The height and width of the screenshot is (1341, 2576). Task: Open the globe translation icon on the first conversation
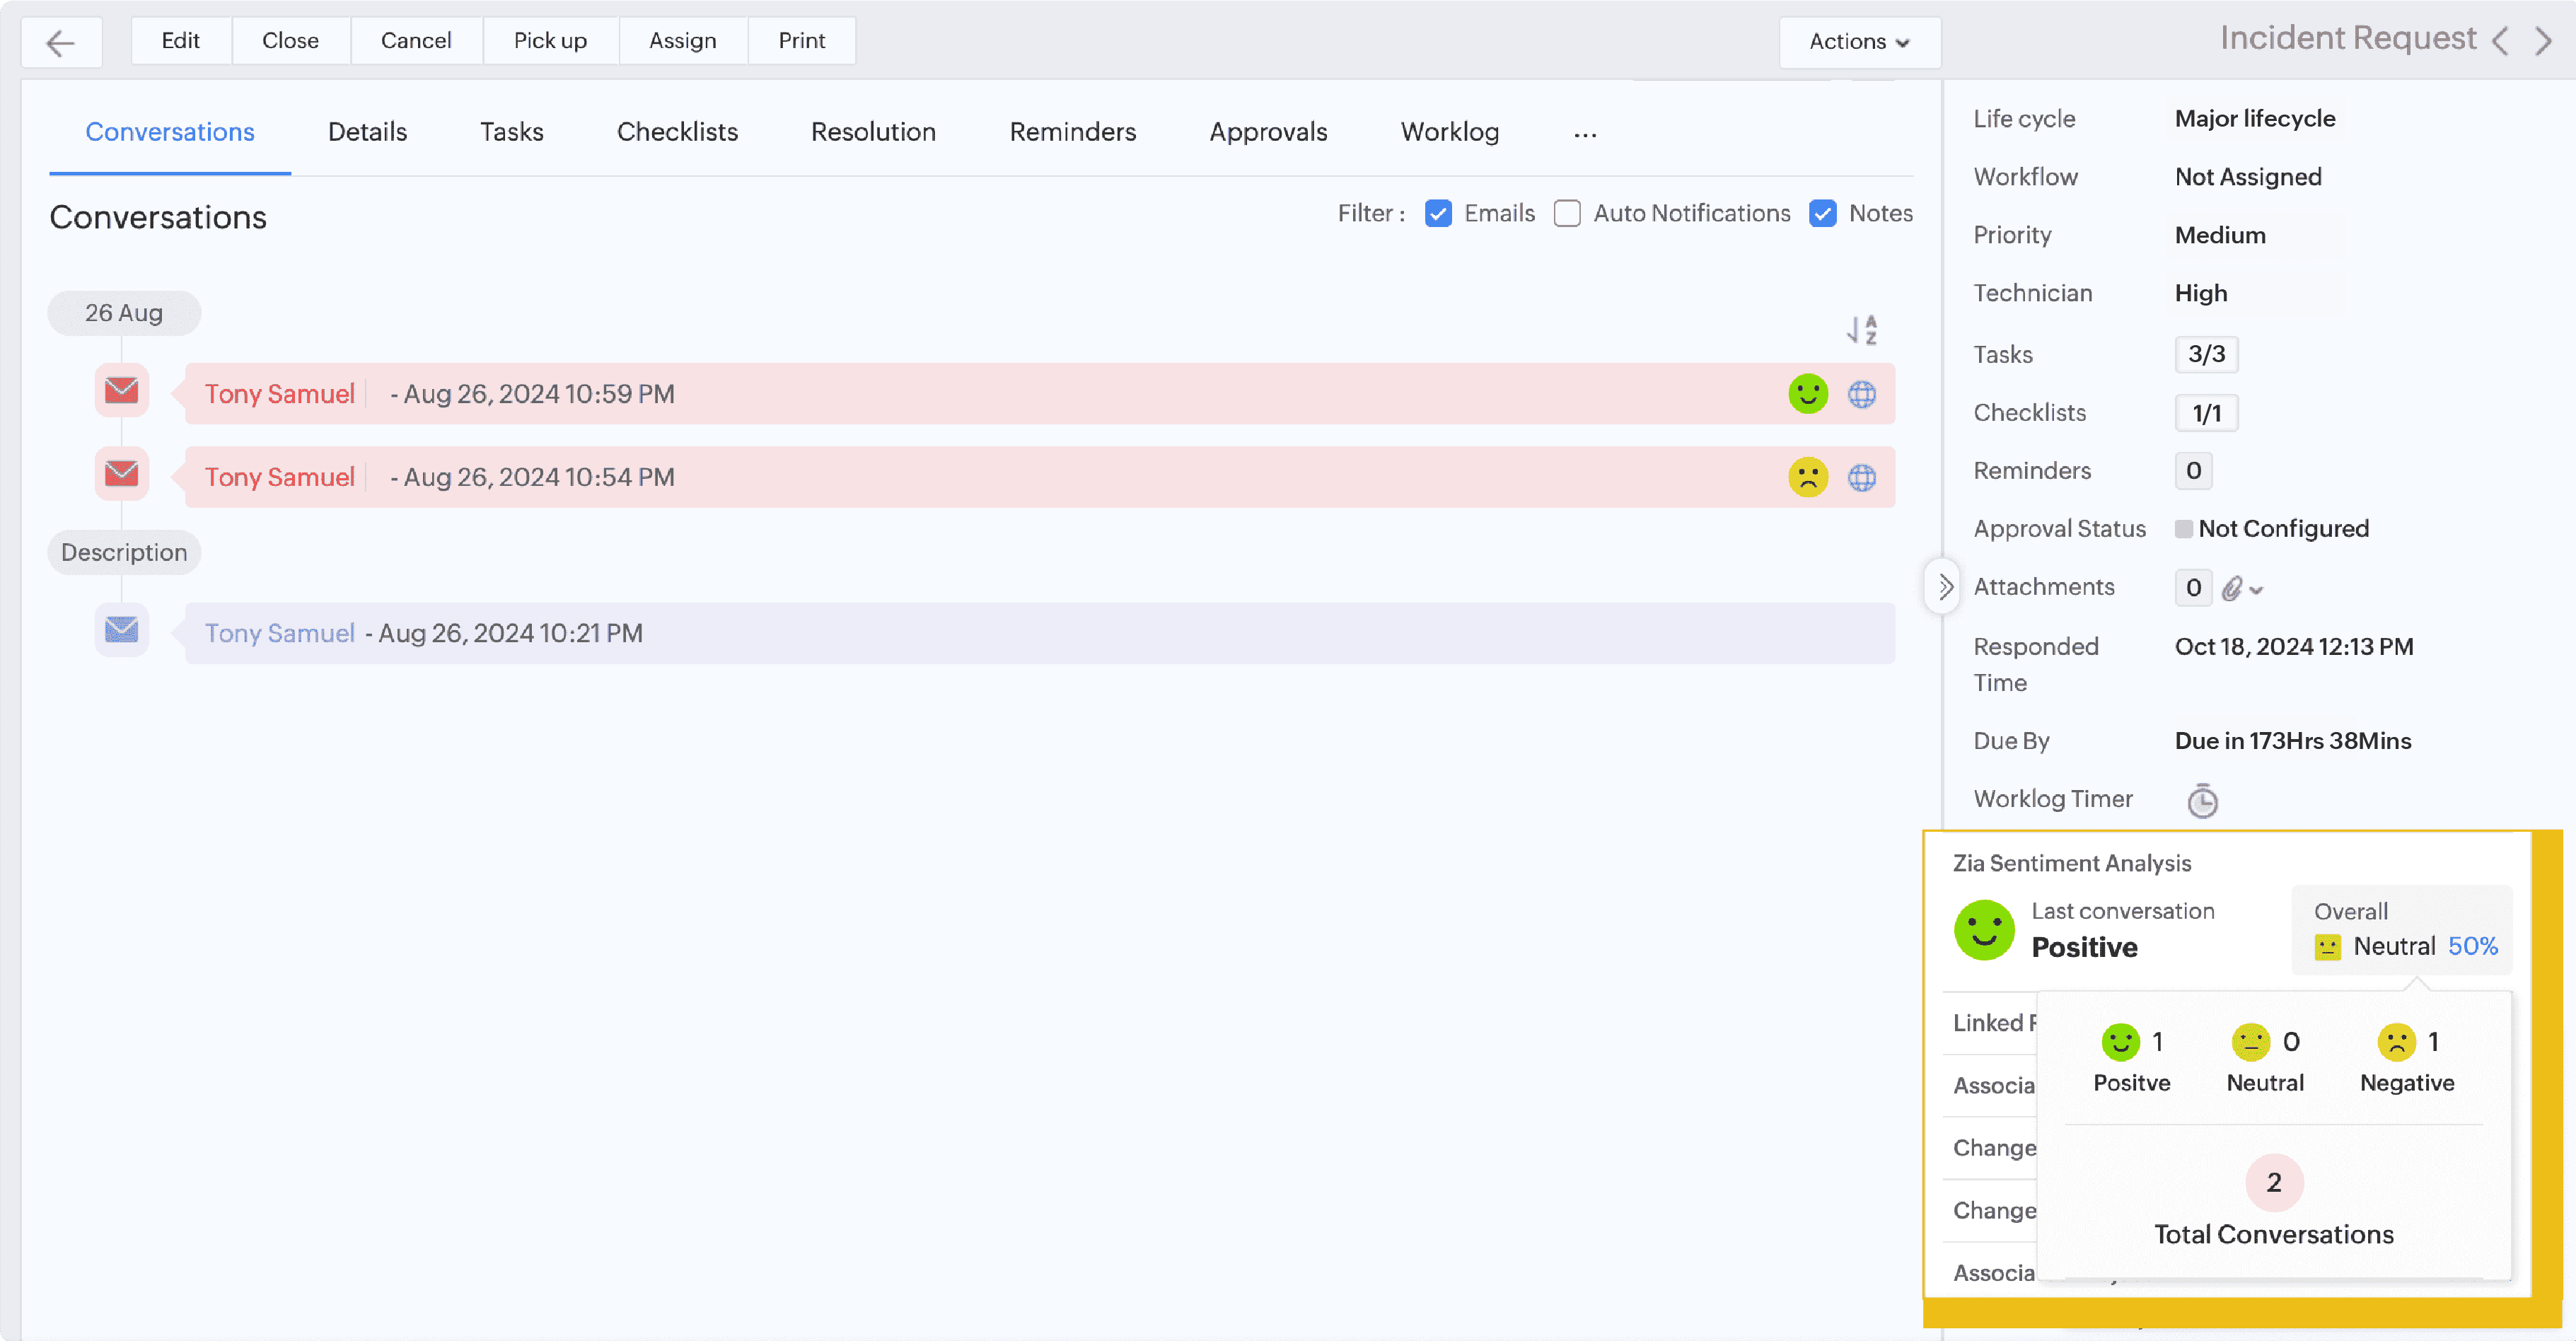[1861, 393]
